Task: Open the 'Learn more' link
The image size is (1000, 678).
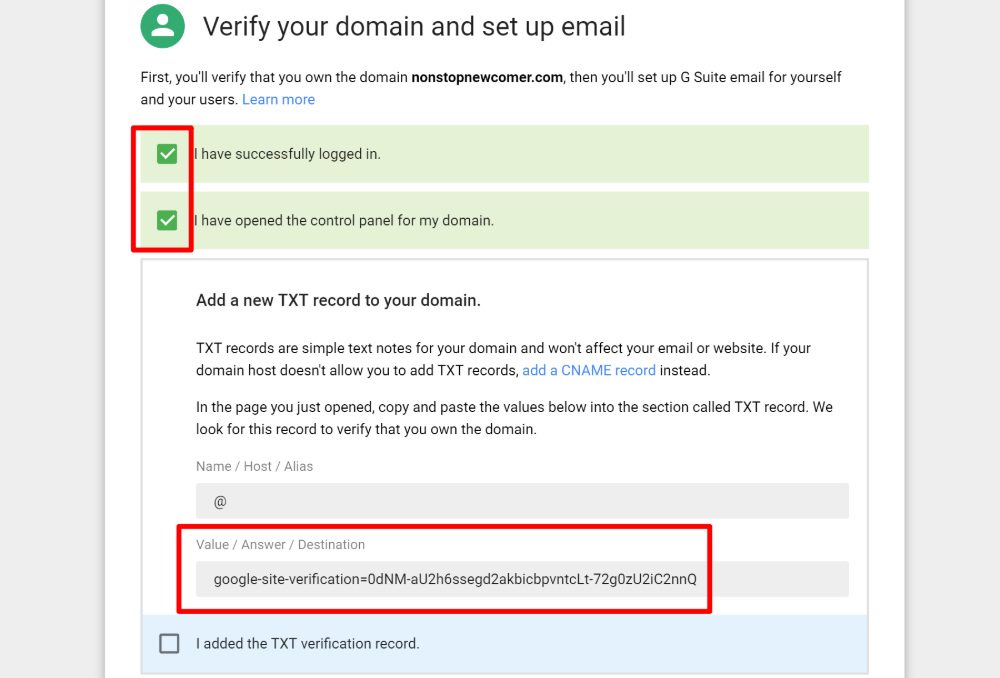Action: [x=278, y=99]
